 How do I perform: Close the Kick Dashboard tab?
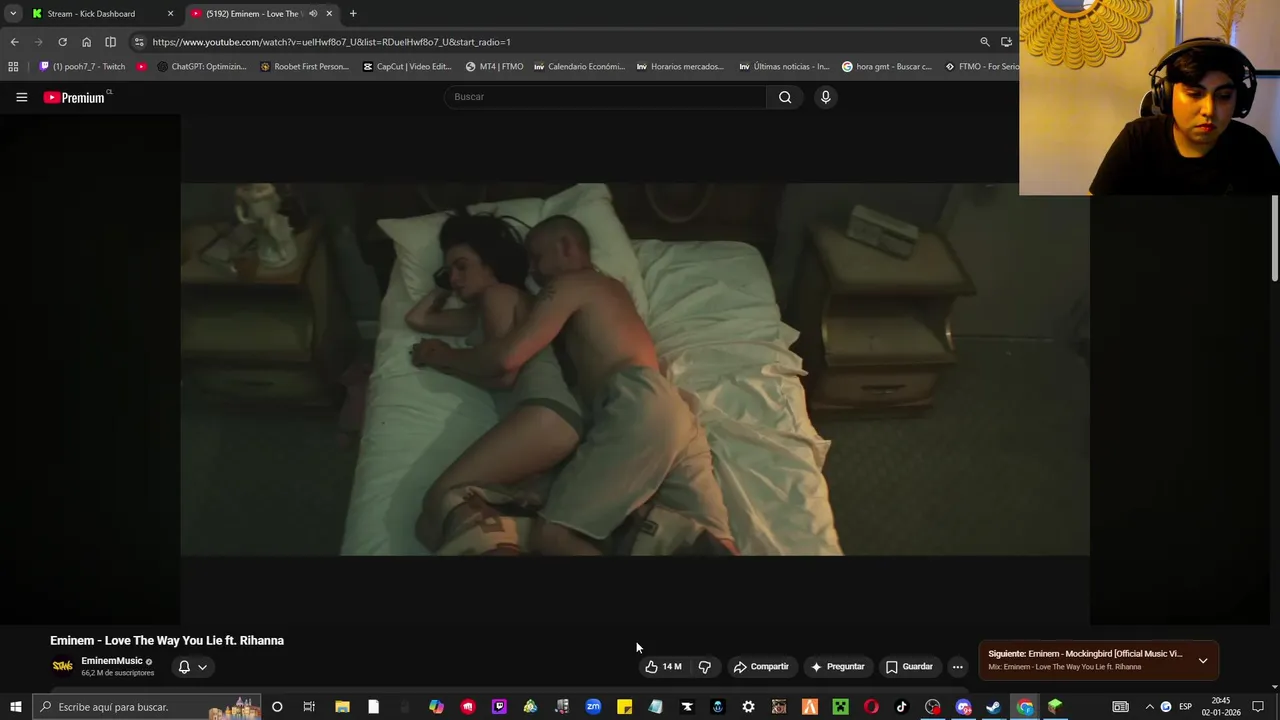[x=170, y=14]
